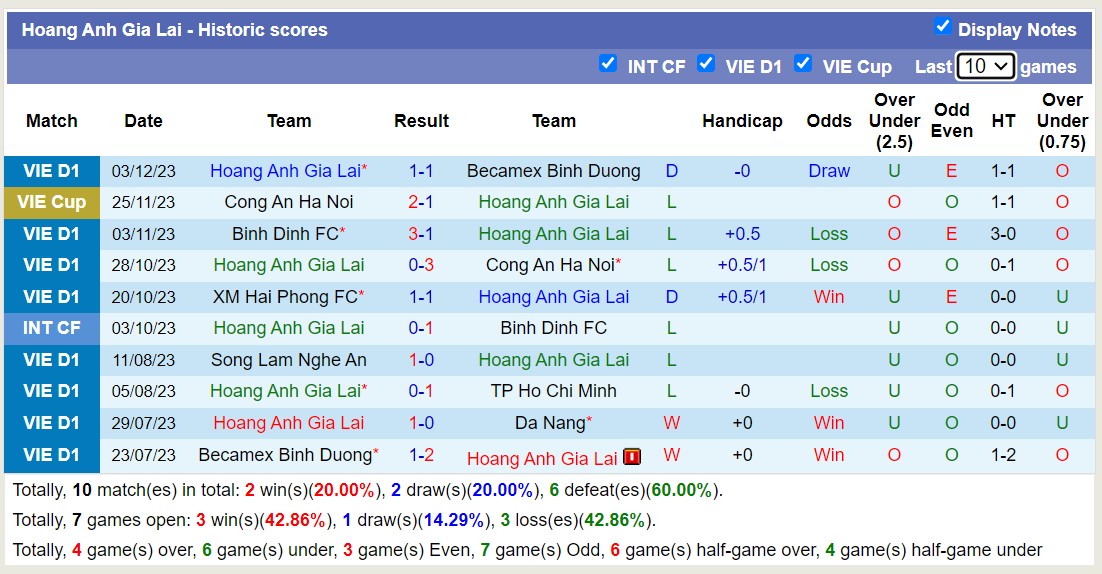1102x574 pixels.
Task: Click the W outcome in the 29/07/23 row
Action: coord(672,423)
